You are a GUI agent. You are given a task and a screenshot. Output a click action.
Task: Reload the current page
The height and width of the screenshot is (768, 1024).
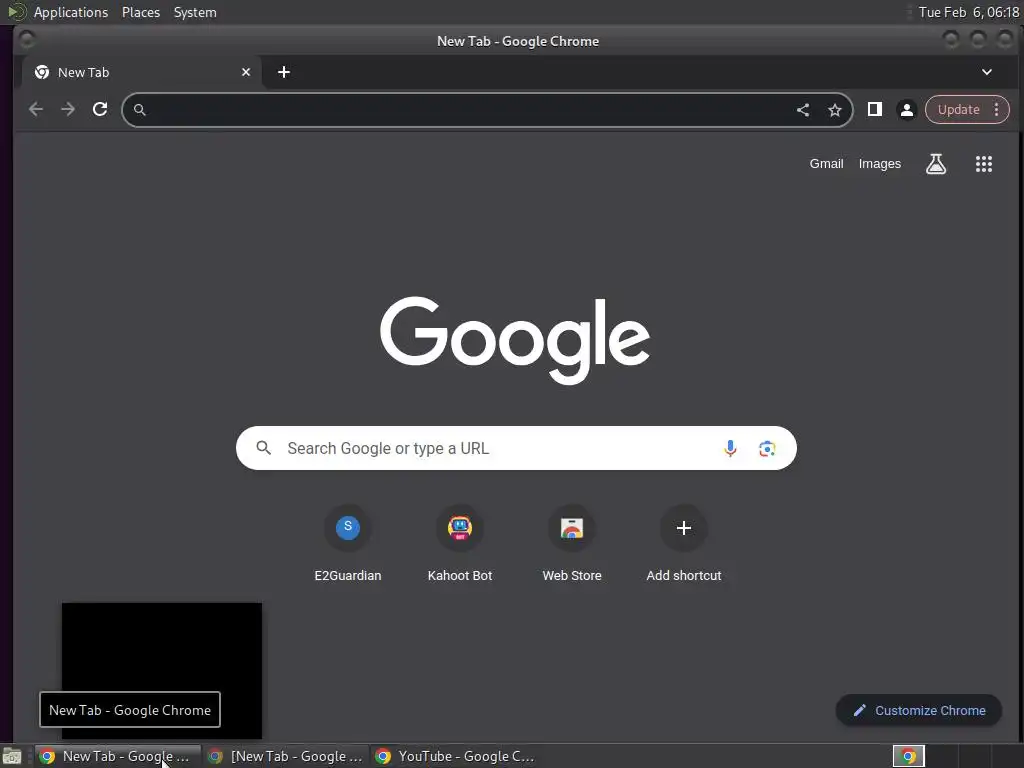100,110
